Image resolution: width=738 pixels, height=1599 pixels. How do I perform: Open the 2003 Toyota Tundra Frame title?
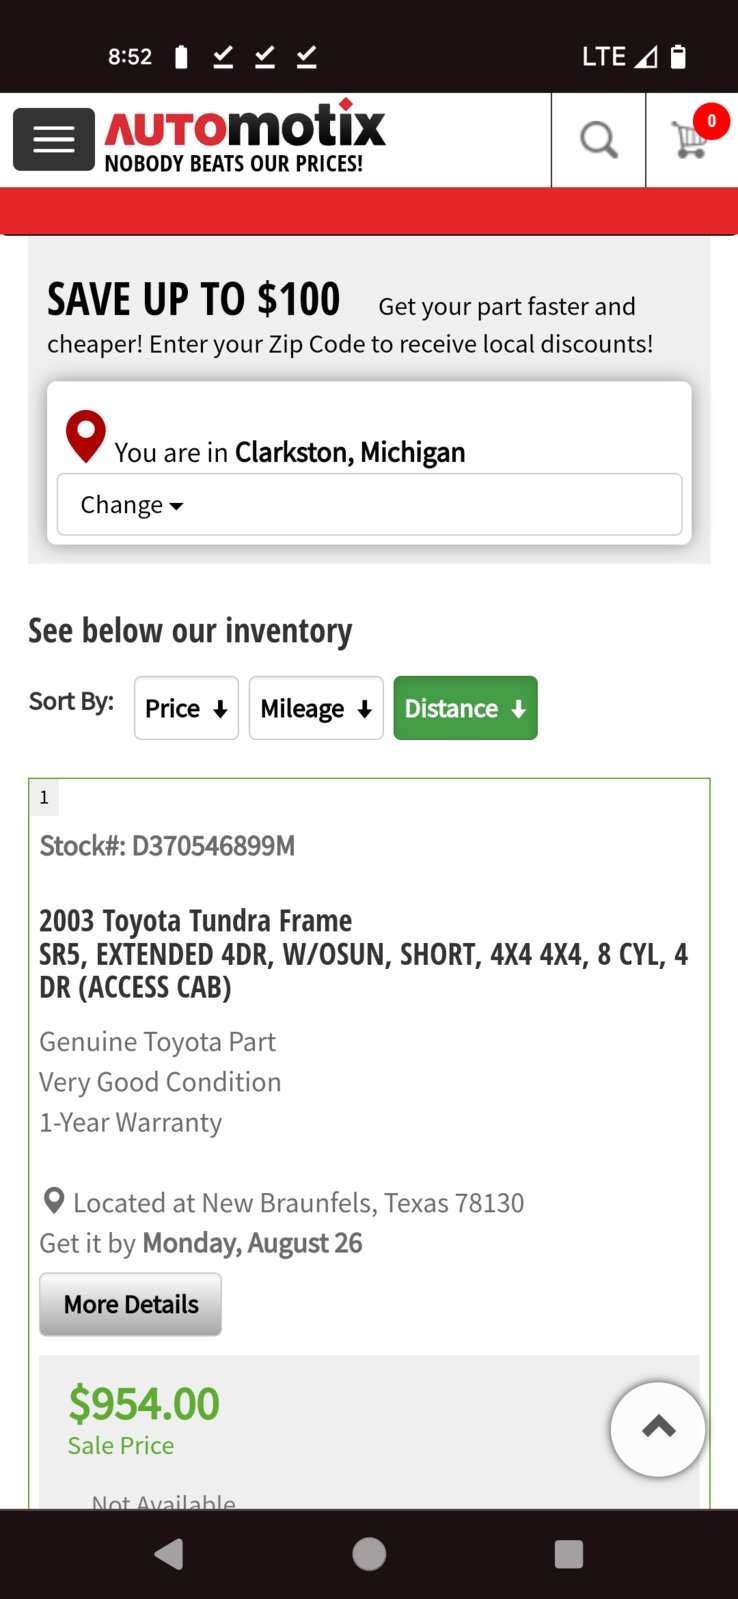[x=196, y=920]
